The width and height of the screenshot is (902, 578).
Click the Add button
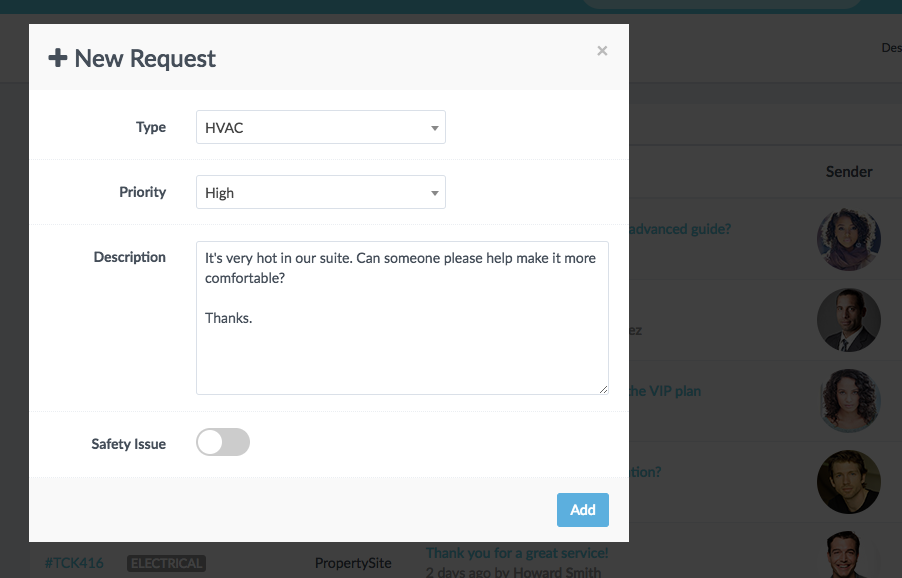(582, 510)
